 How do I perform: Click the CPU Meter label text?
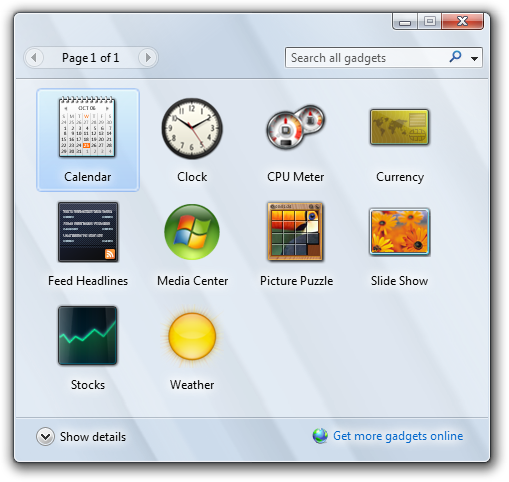click(296, 177)
